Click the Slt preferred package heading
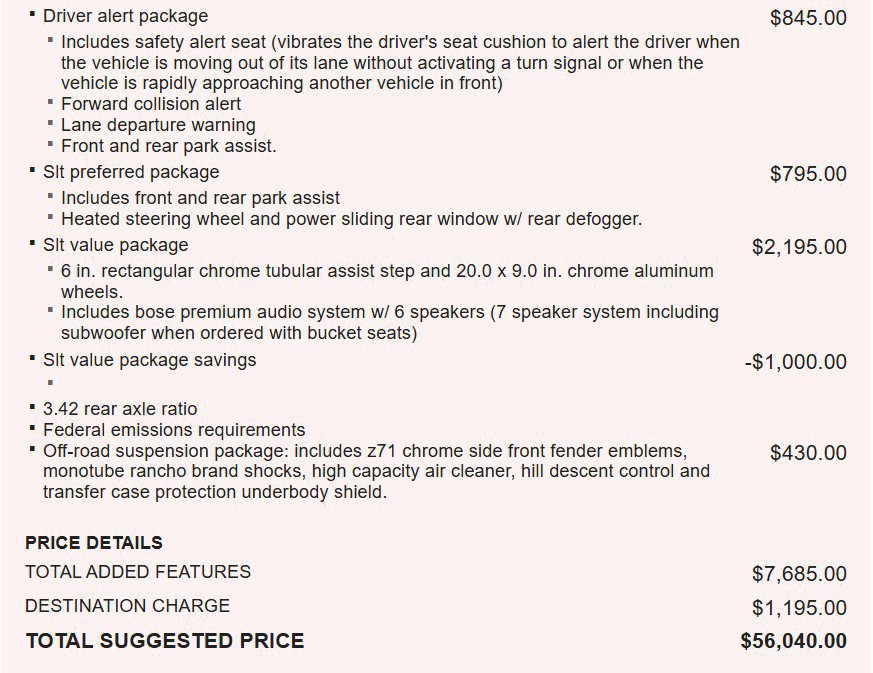Screen dimensions: 873x673 [131, 173]
